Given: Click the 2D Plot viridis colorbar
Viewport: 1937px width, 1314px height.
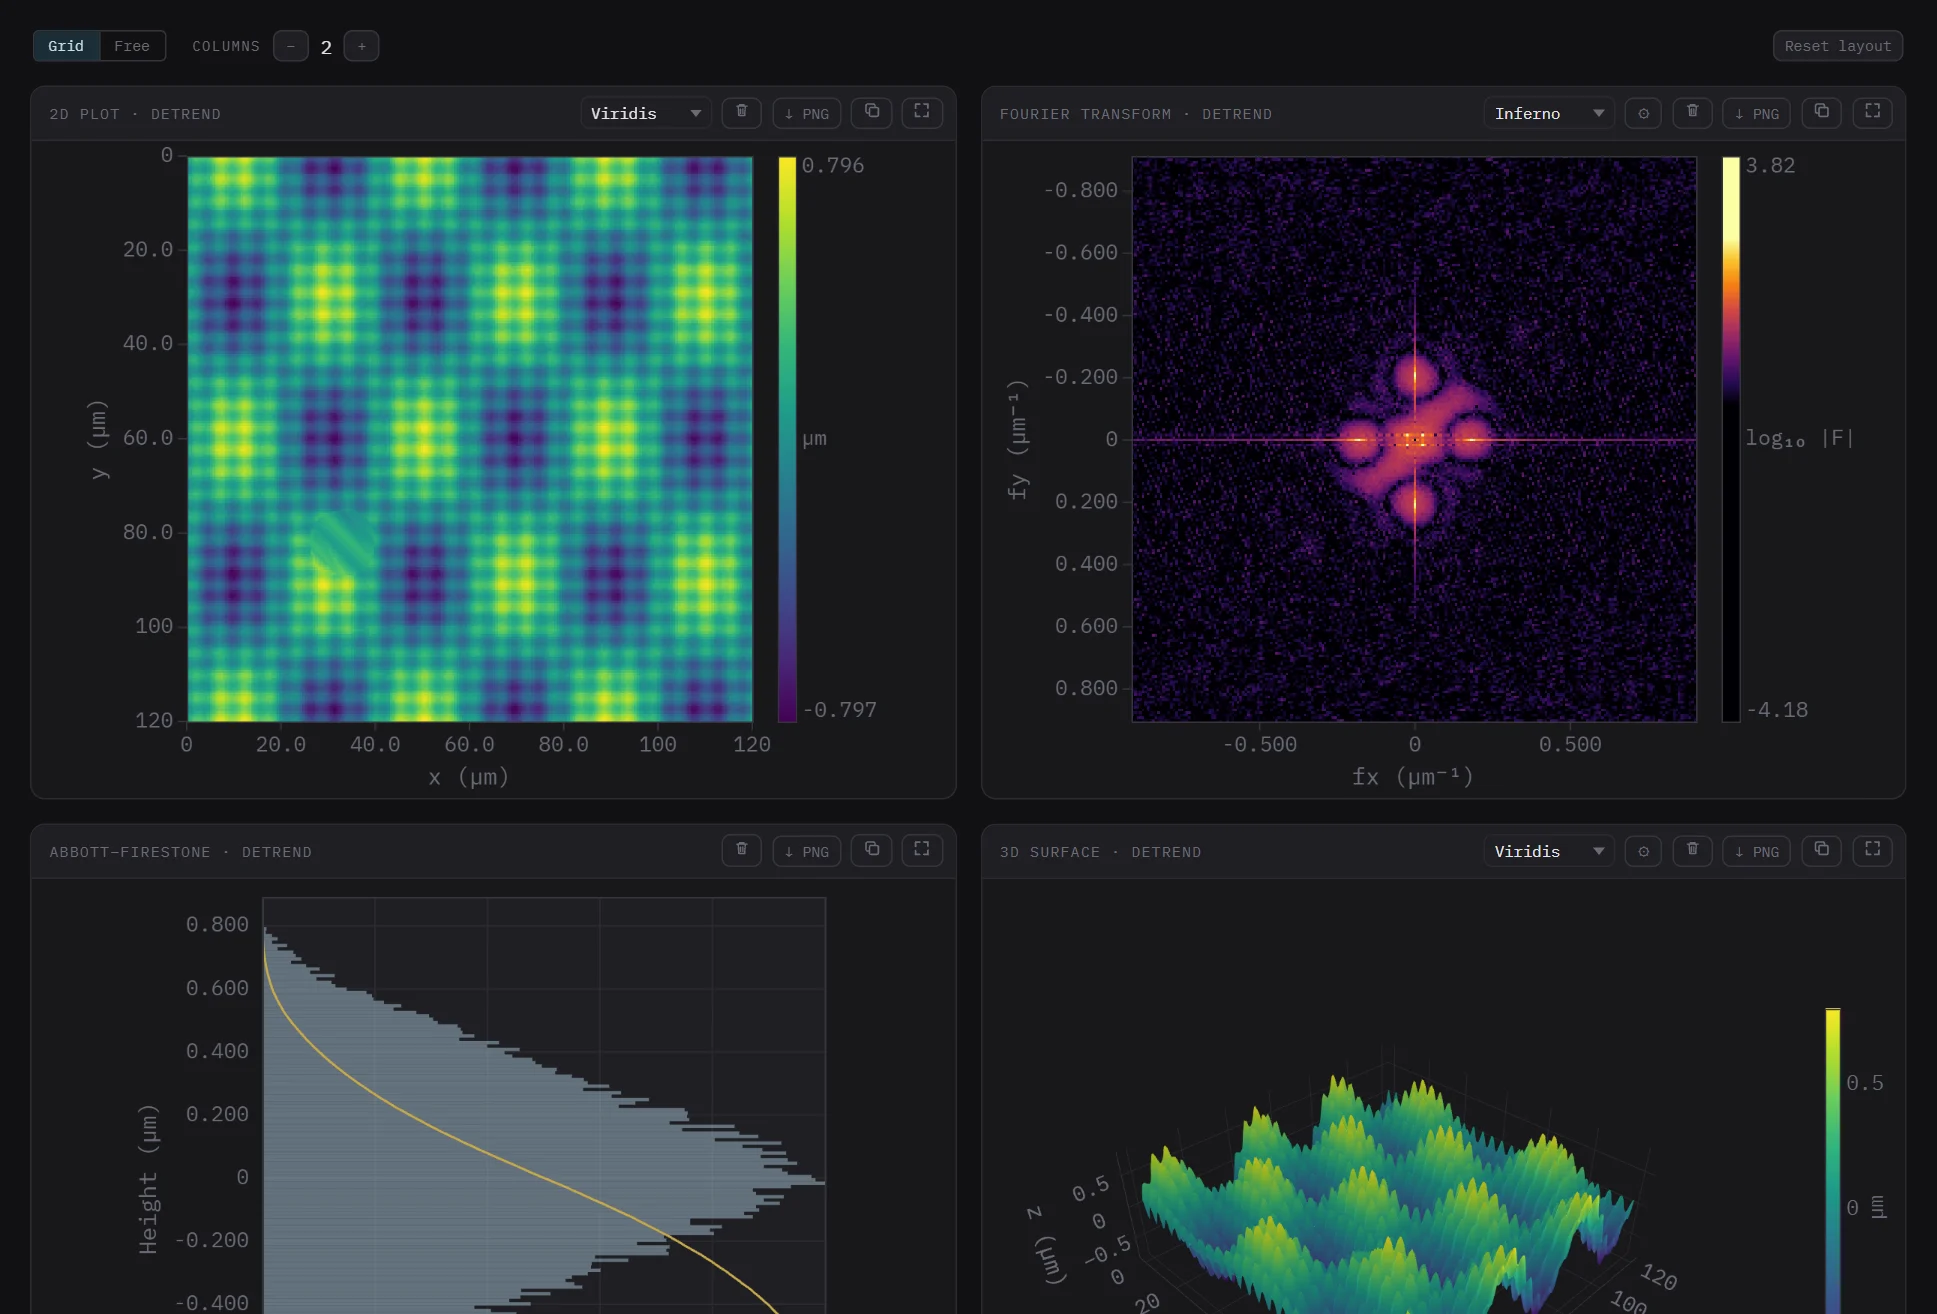Looking at the screenshot, I should [x=787, y=439].
